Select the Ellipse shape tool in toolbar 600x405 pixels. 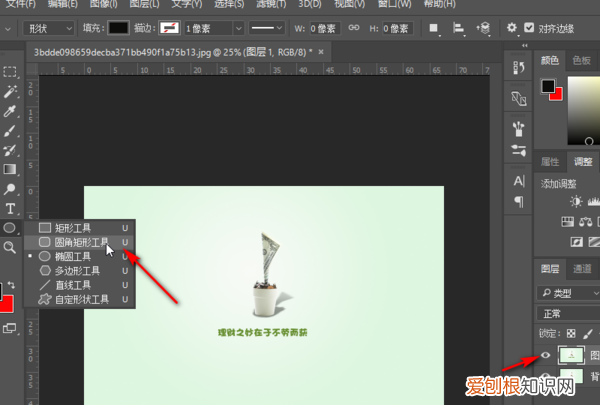[x=10, y=228]
